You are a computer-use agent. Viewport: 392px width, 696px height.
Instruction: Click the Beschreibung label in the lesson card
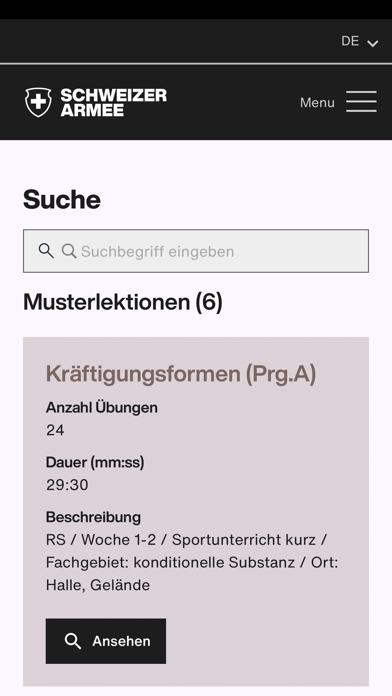pos(93,517)
